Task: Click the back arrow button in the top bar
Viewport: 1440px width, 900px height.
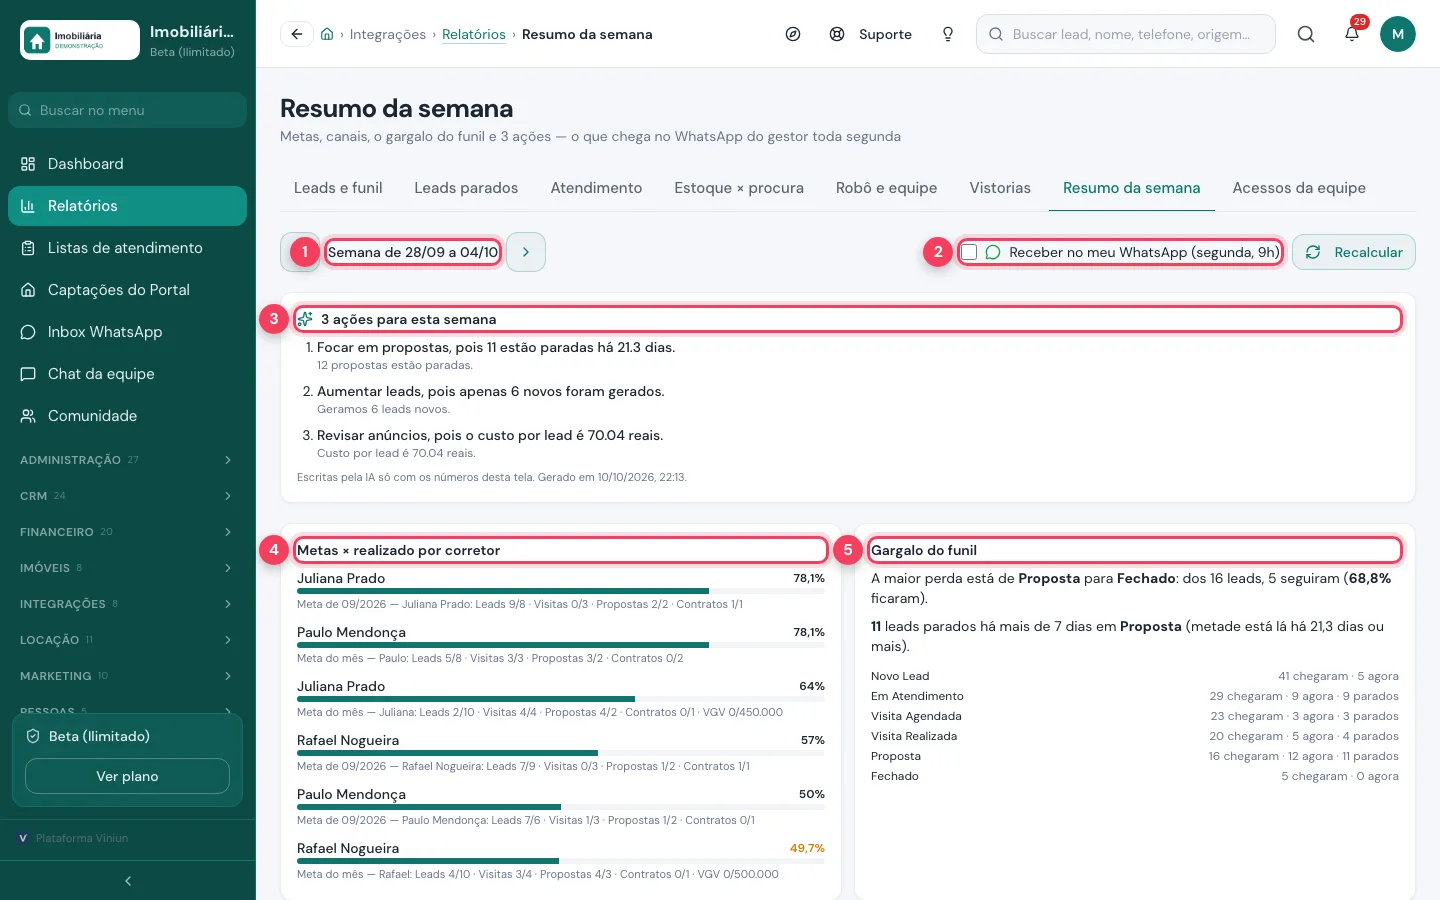Action: 297,34
